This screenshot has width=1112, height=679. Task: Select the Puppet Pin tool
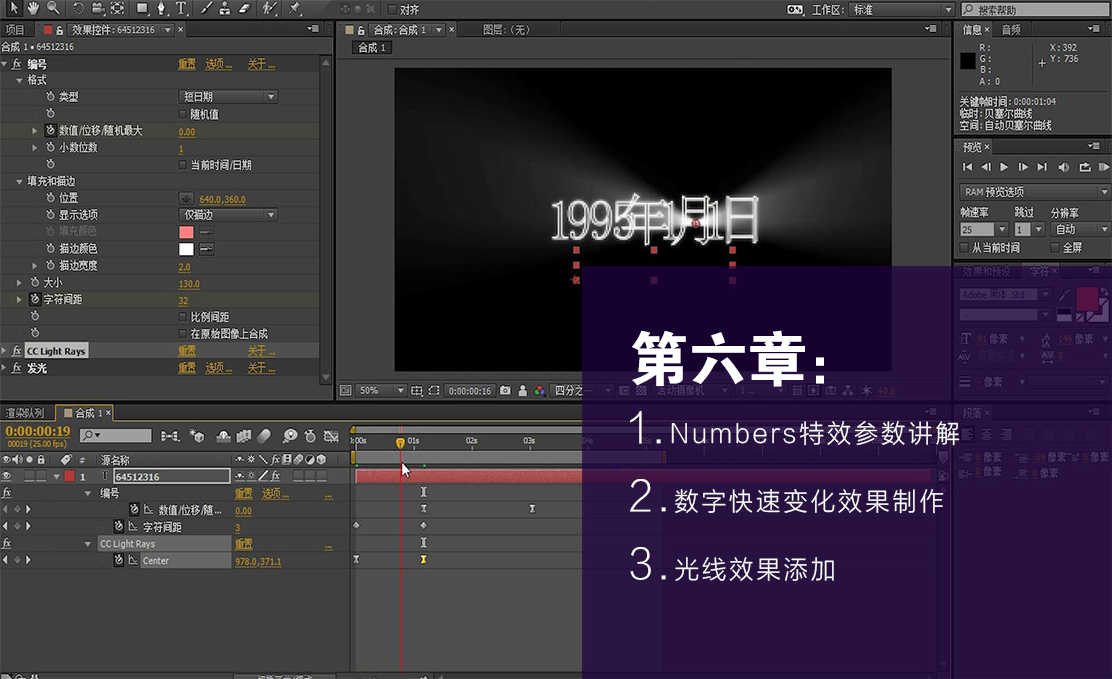click(294, 9)
